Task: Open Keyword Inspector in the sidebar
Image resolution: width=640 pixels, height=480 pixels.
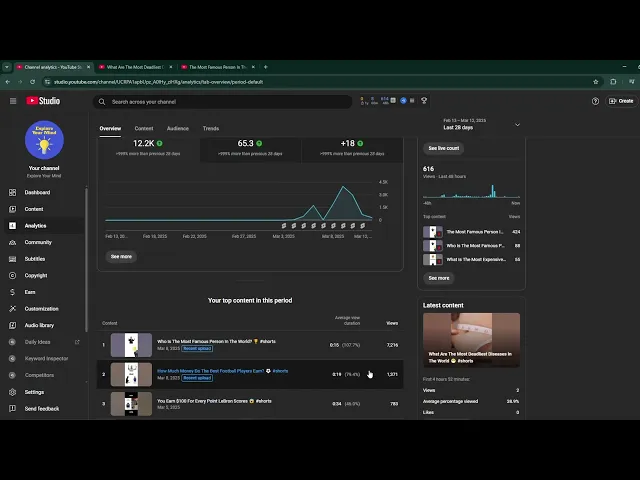Action: click(44, 358)
